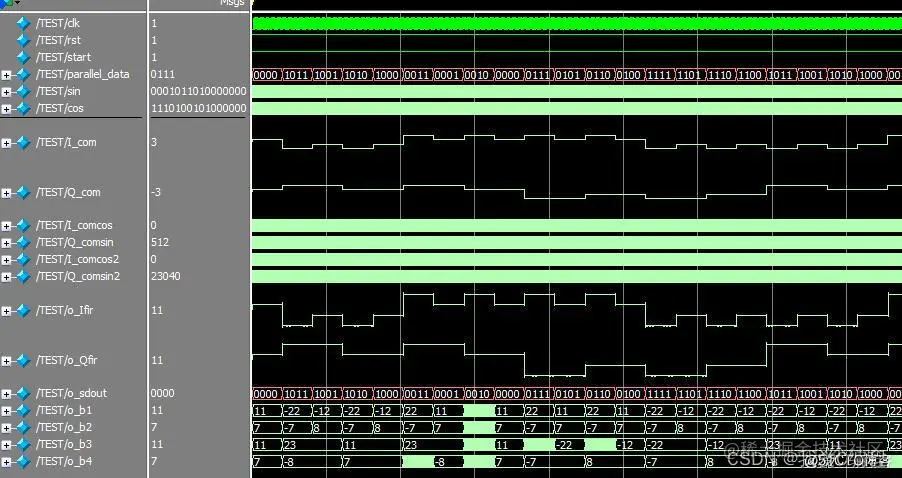Click the /TEST/I_com diamond icon
This screenshot has height=478, width=902.
pyautogui.click(x=23, y=142)
